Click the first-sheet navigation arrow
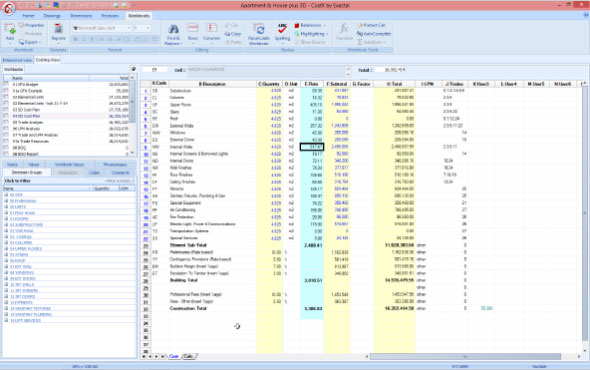590x370 pixels. tap(144, 356)
